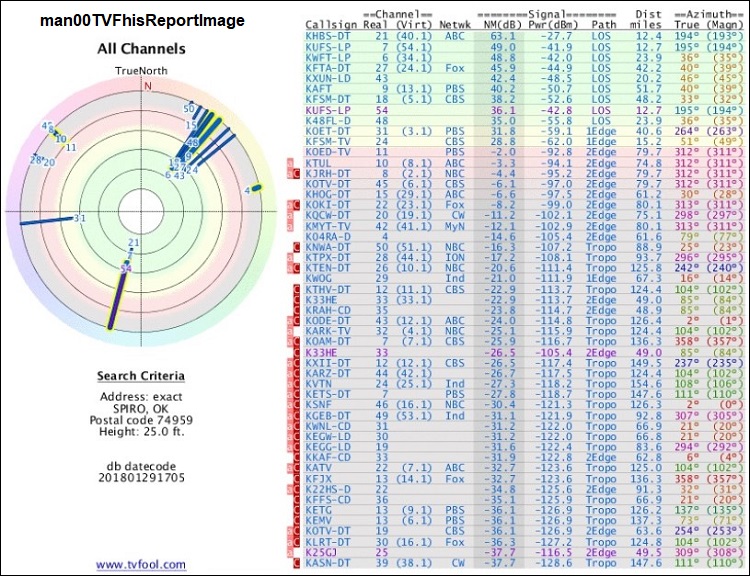Click the KHBS-DT callsign
750x576 pixels.
coord(329,34)
